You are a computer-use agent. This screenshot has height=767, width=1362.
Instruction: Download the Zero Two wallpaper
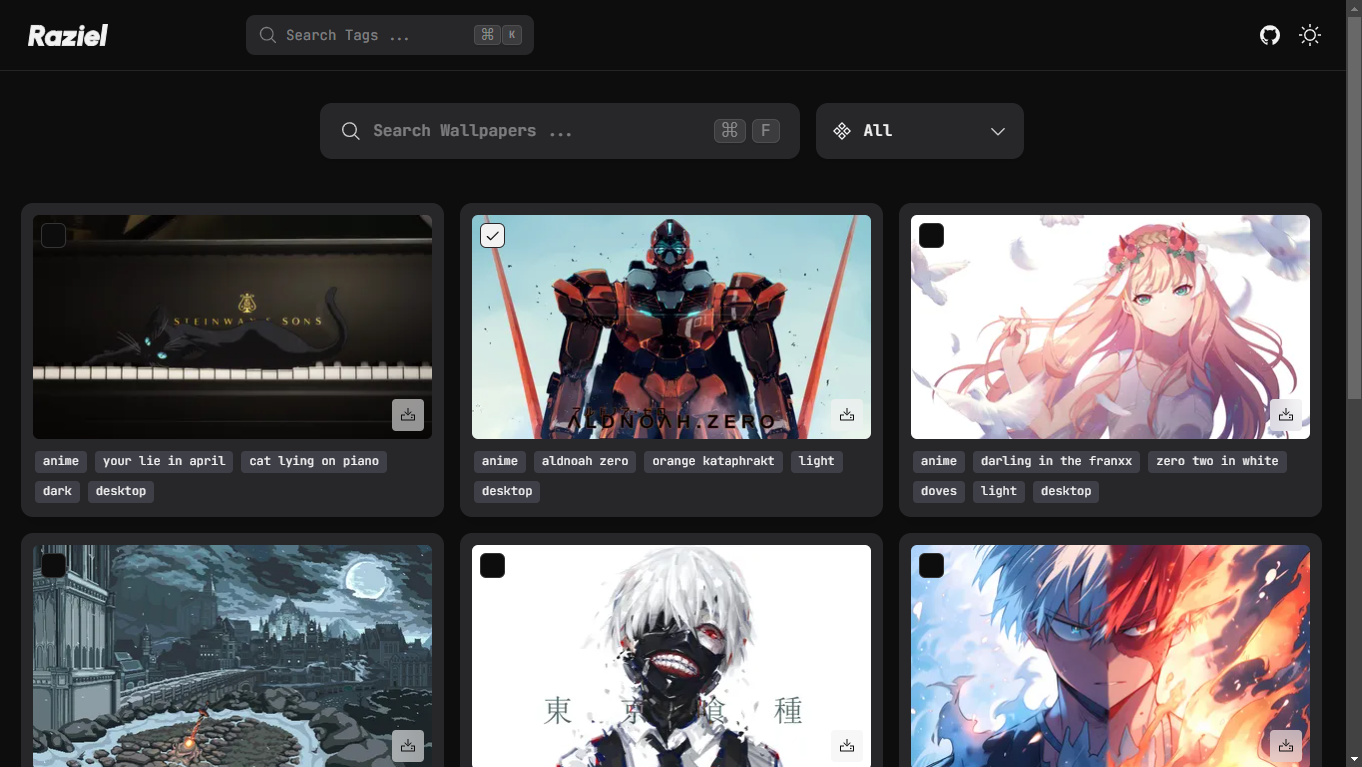pos(1286,415)
